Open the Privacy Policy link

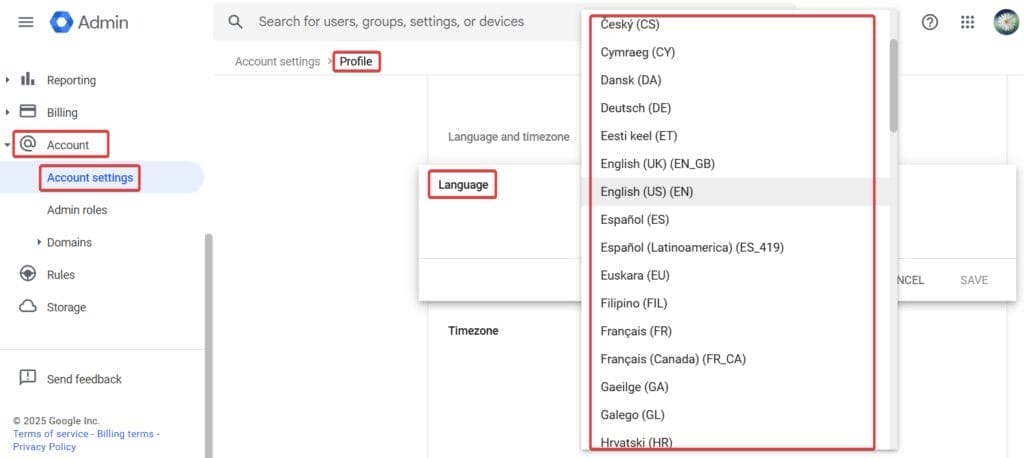pos(44,447)
